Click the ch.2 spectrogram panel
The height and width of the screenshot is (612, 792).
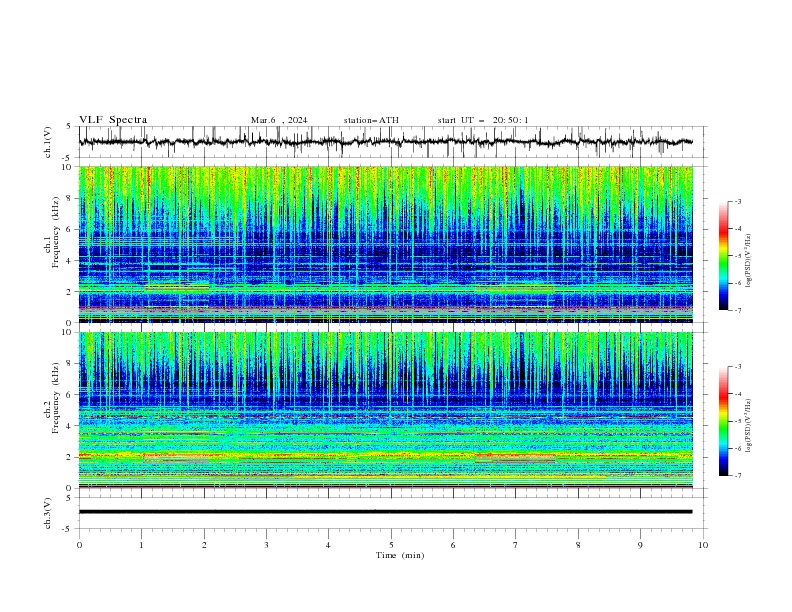(x=386, y=410)
